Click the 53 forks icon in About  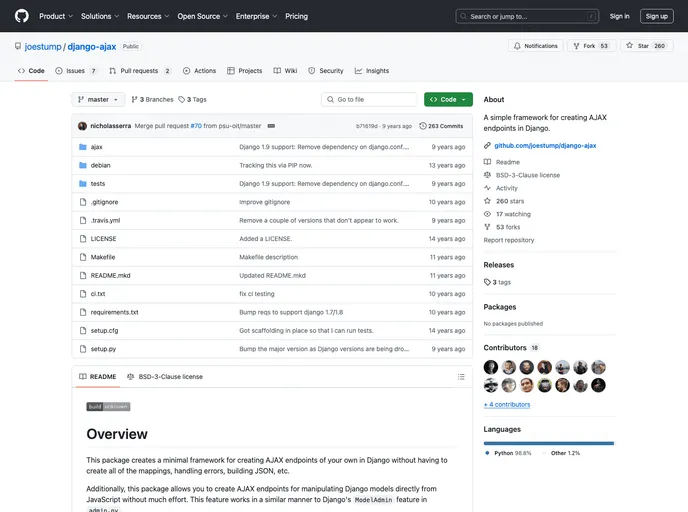(487, 227)
